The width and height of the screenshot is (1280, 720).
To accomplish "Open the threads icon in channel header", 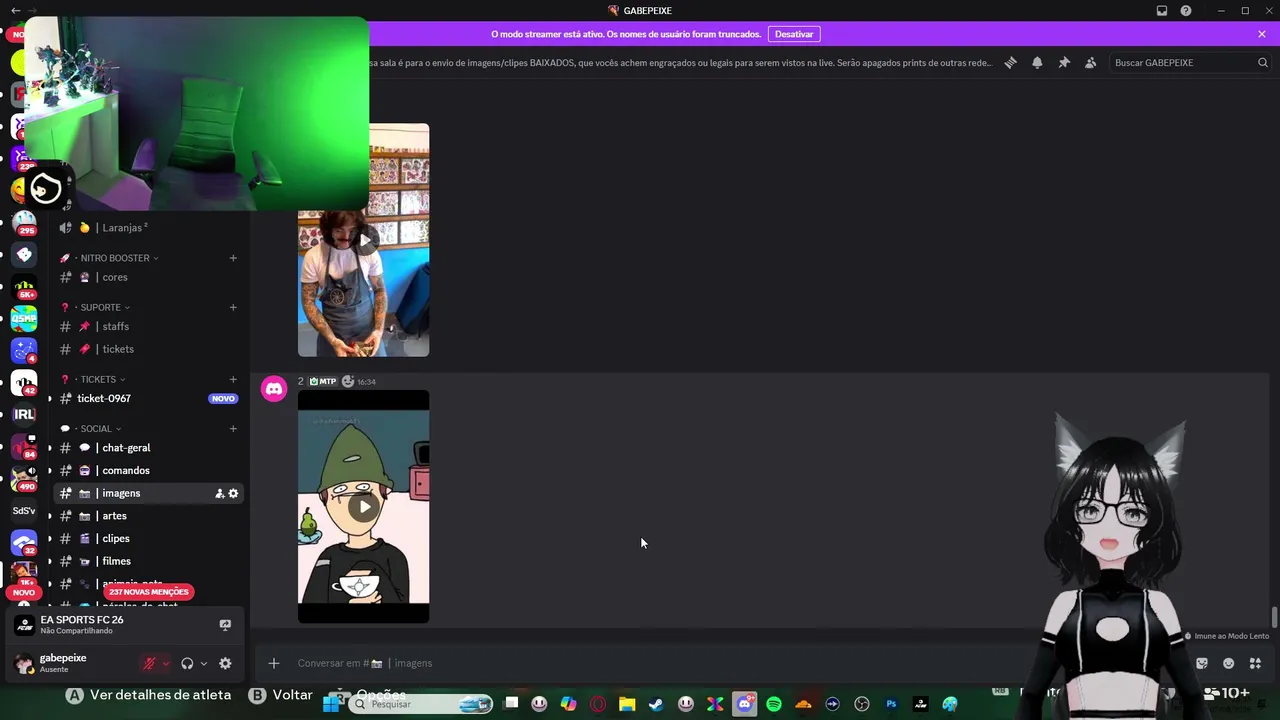I will point(1011,62).
